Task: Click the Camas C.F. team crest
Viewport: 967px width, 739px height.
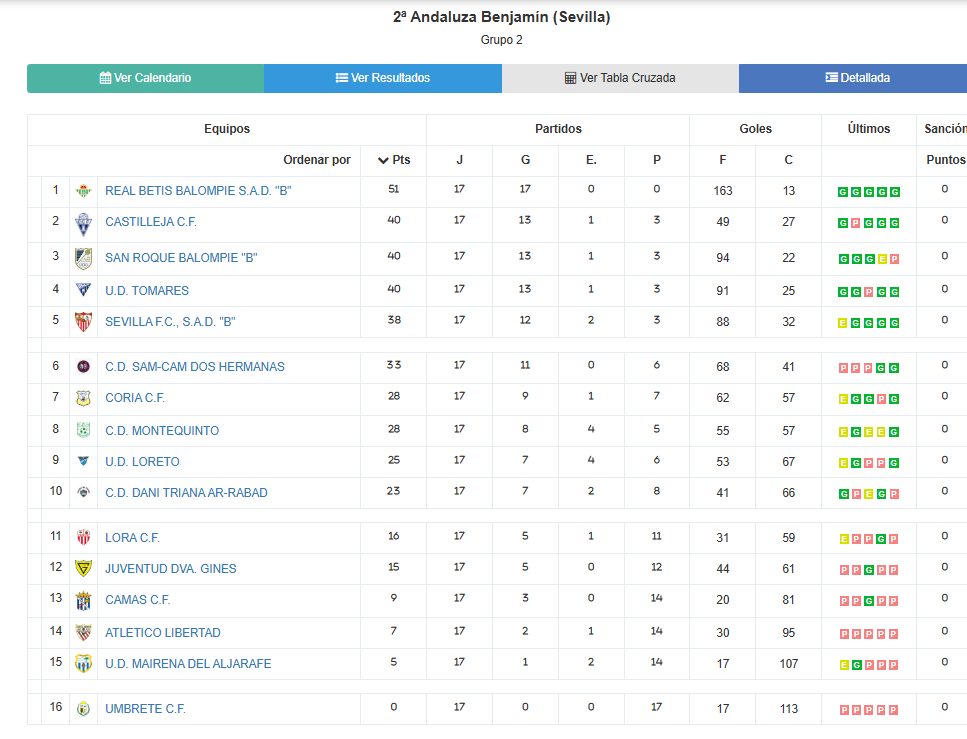Action: pyautogui.click(x=83, y=600)
